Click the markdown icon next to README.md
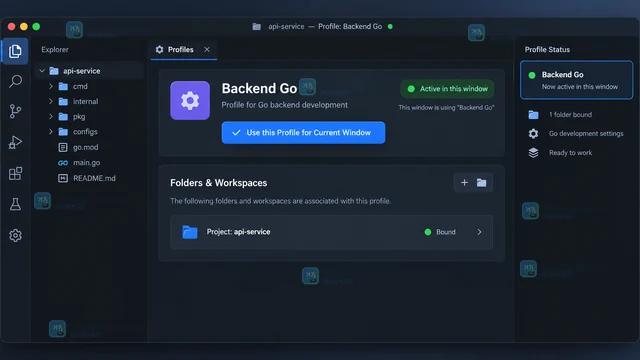Screen dimensions: 640x360 pos(63,178)
